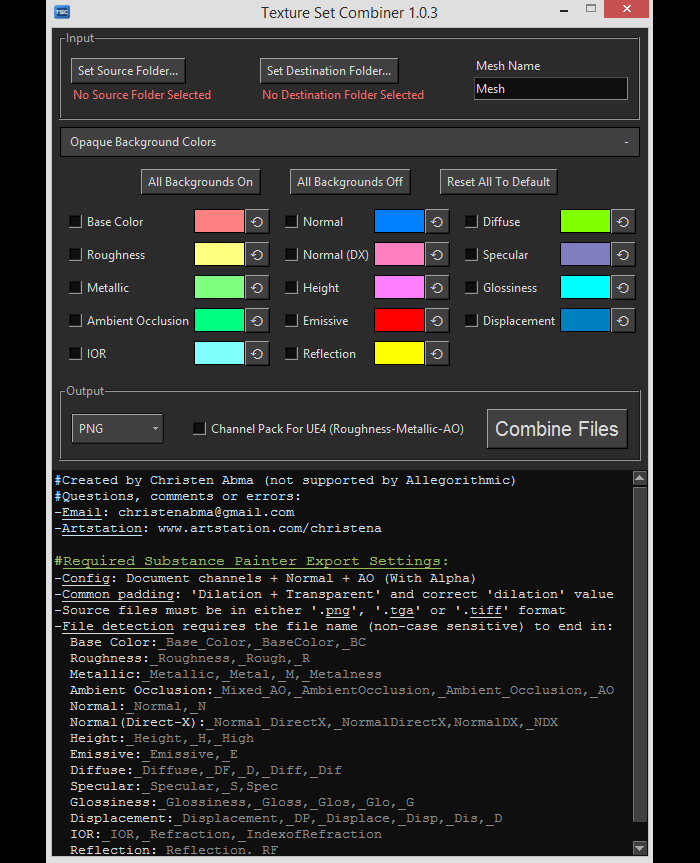Viewport: 700px width, 863px height.
Task: Pick the Metallic light green swatch
Action: pos(219,287)
